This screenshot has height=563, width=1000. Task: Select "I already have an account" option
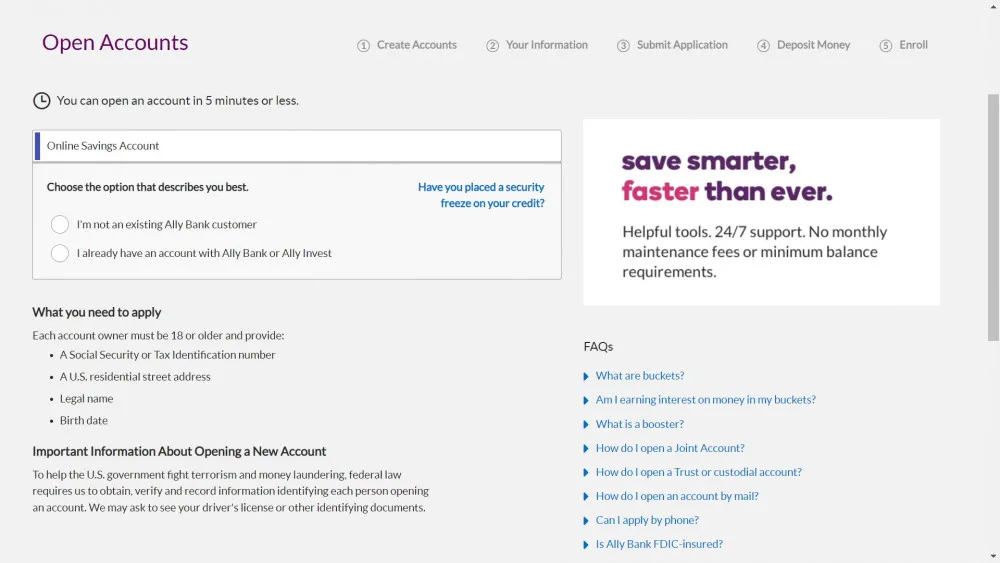(x=60, y=253)
